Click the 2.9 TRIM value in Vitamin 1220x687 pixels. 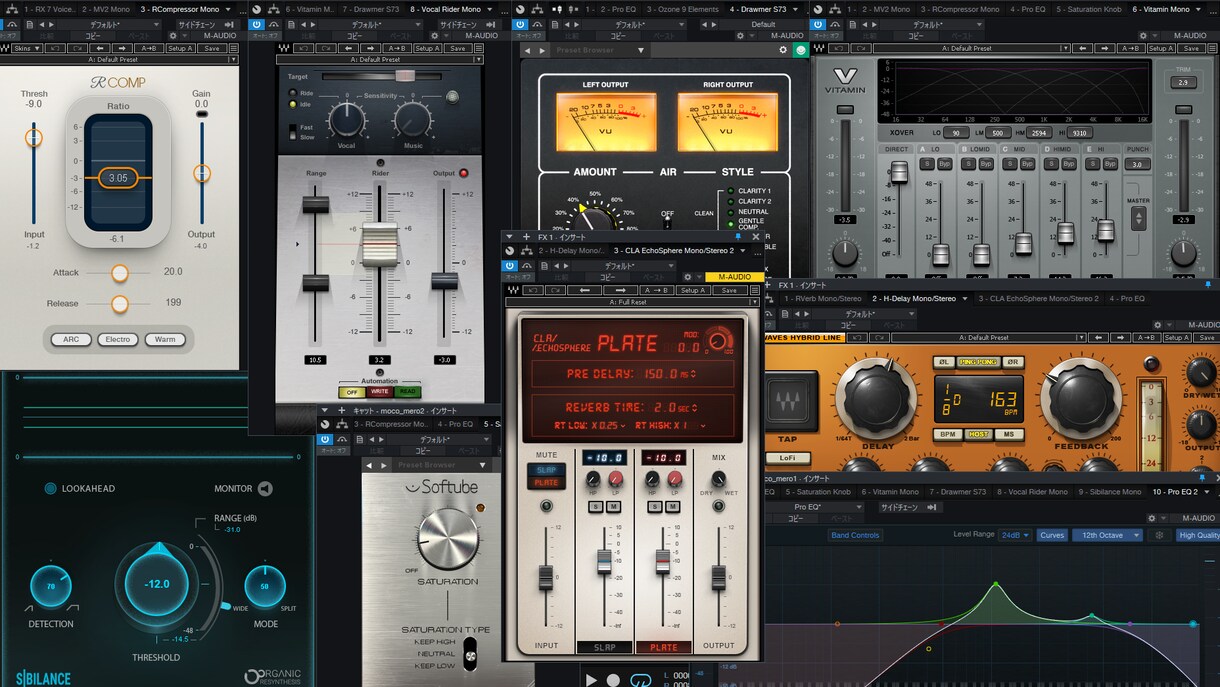pos(1184,82)
